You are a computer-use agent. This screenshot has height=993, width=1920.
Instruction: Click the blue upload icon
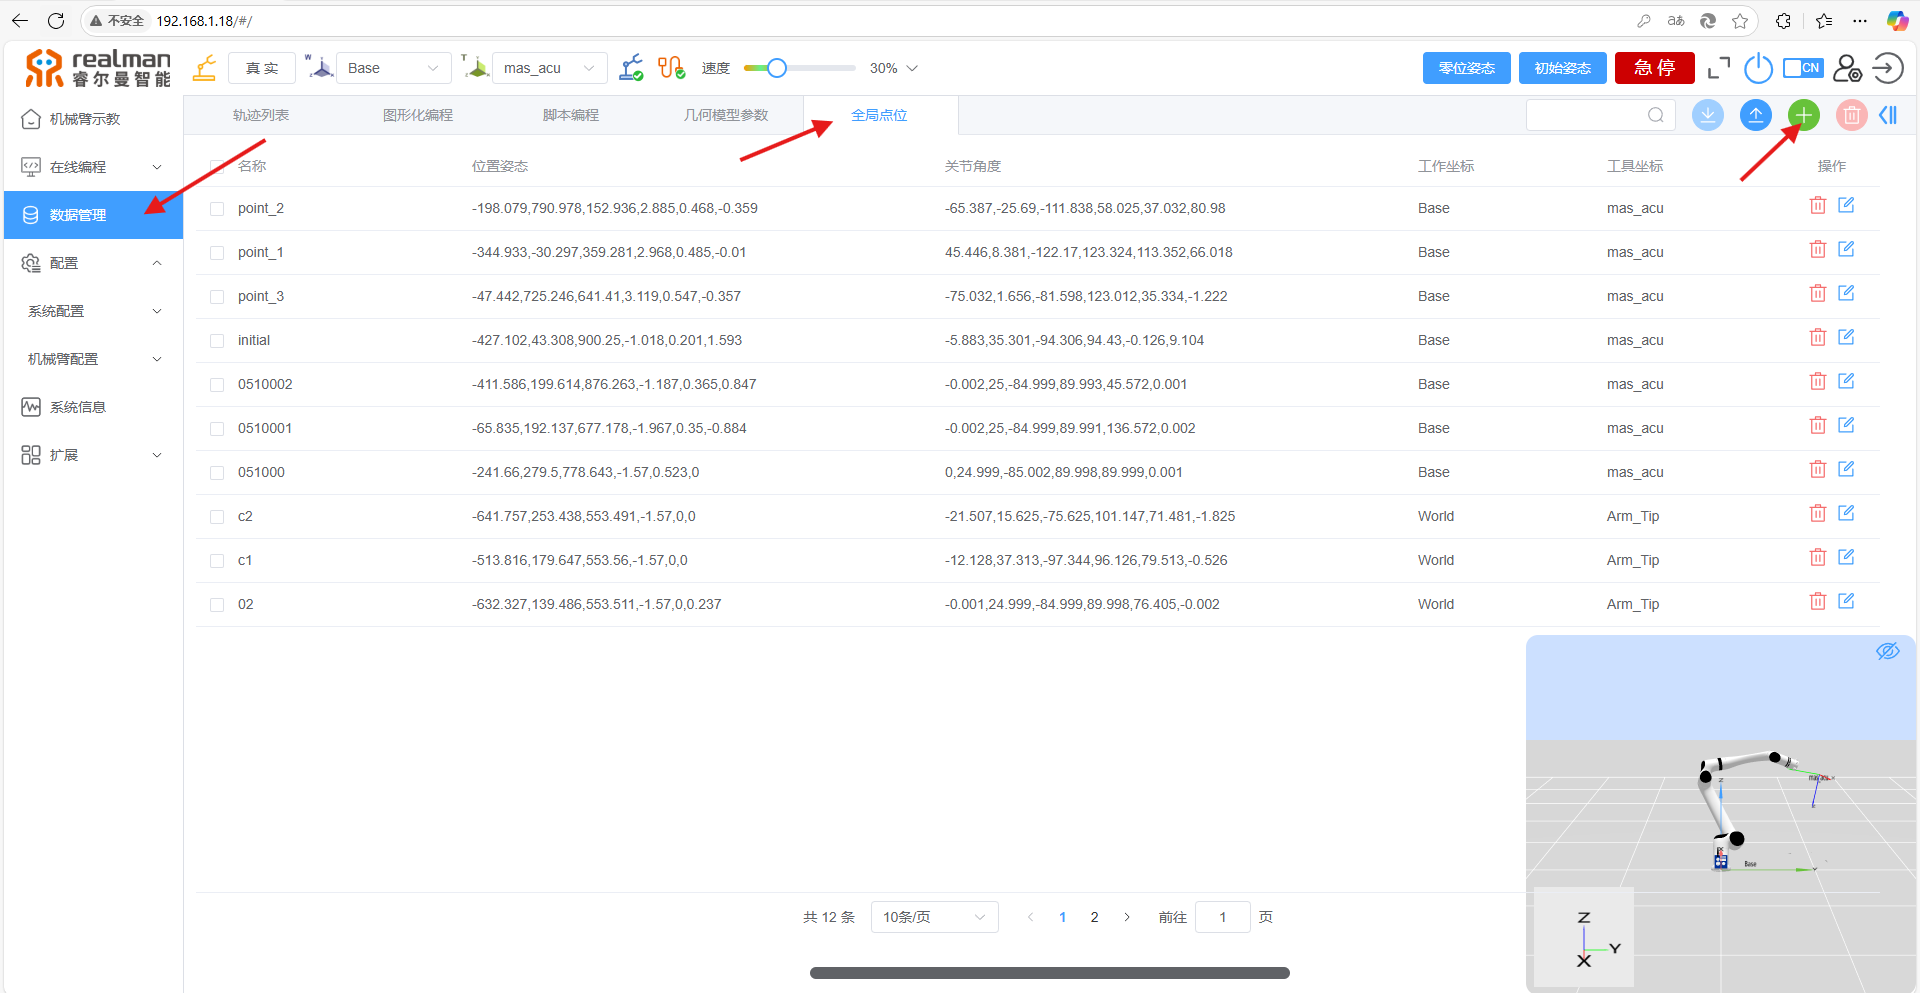[x=1755, y=115]
